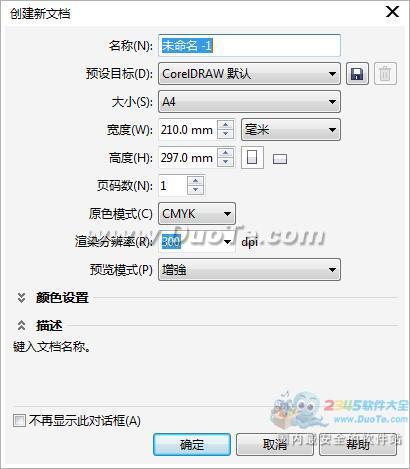This screenshot has height=469, width=410.
Task: Open the CMYK primary color mode dropdown
Action: click(197, 213)
